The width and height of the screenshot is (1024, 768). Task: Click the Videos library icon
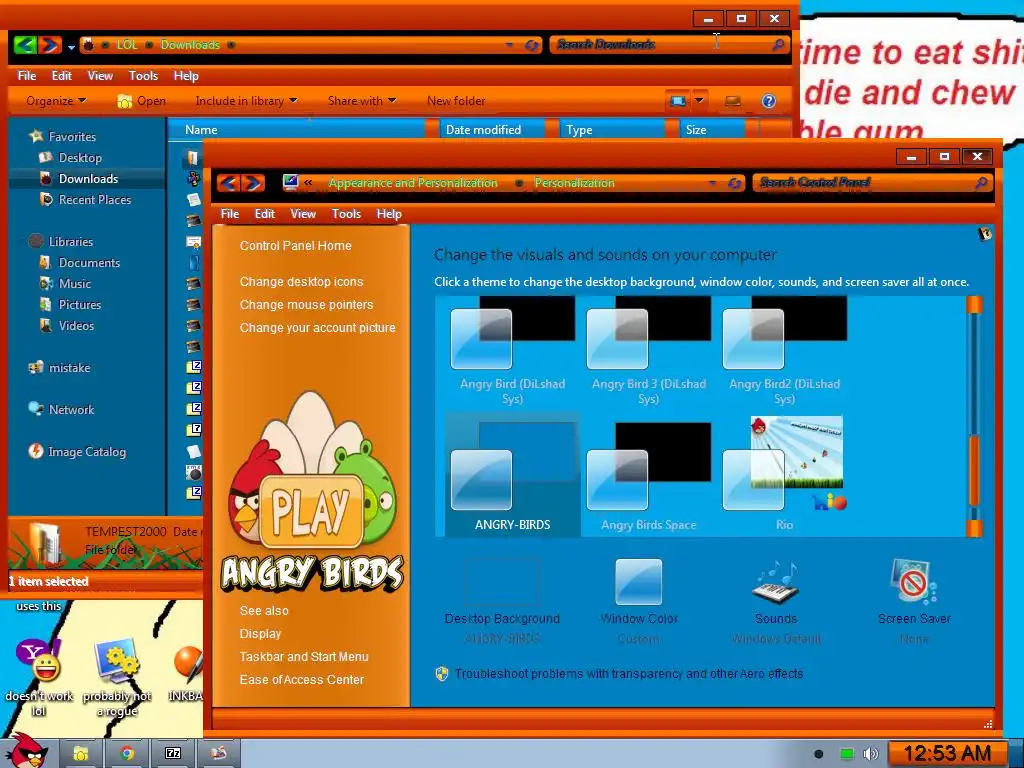point(45,325)
